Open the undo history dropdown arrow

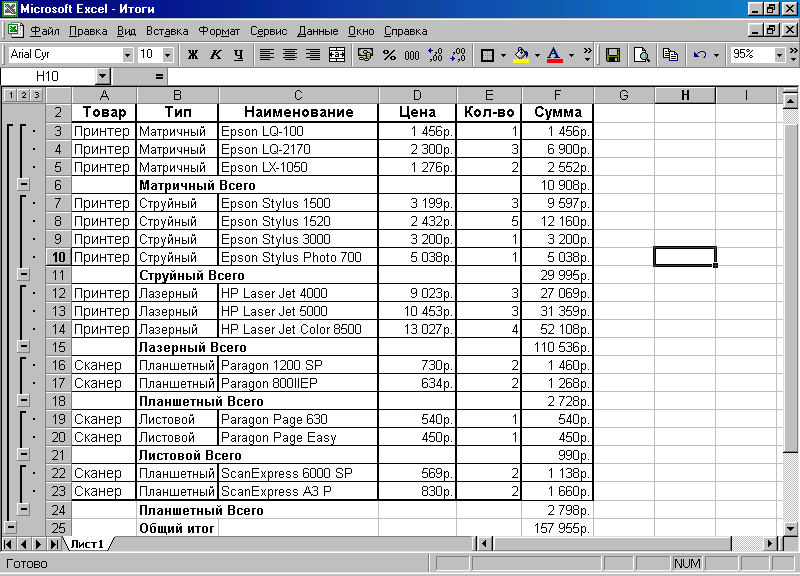coord(716,55)
